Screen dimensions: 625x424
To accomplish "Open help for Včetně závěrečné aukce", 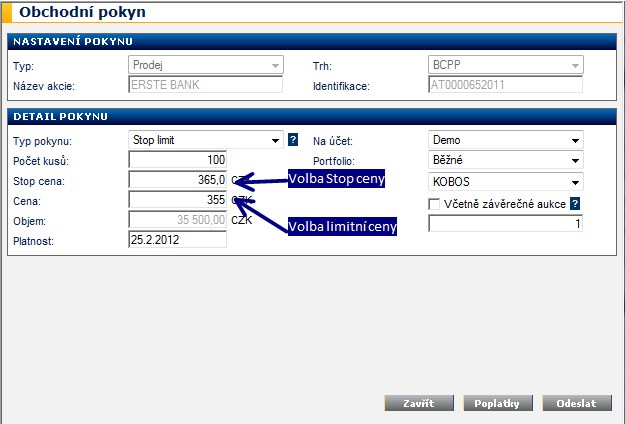I will pos(576,204).
